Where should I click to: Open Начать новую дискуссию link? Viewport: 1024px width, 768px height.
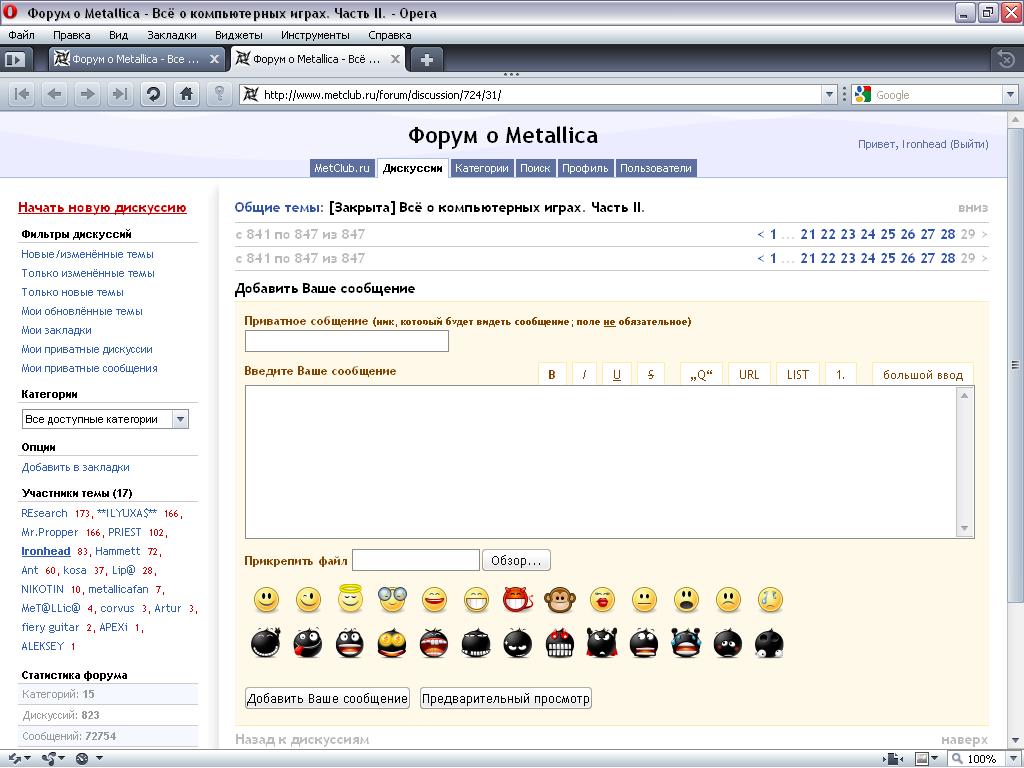[x=102, y=208]
